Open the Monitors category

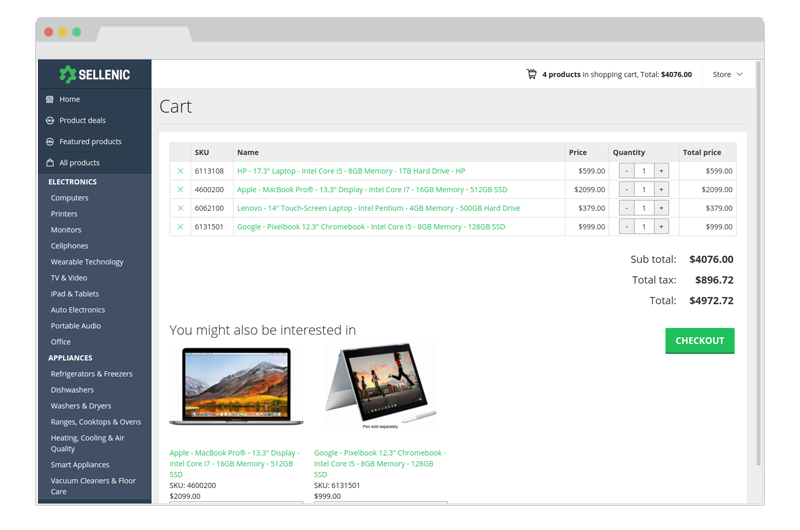click(66, 230)
